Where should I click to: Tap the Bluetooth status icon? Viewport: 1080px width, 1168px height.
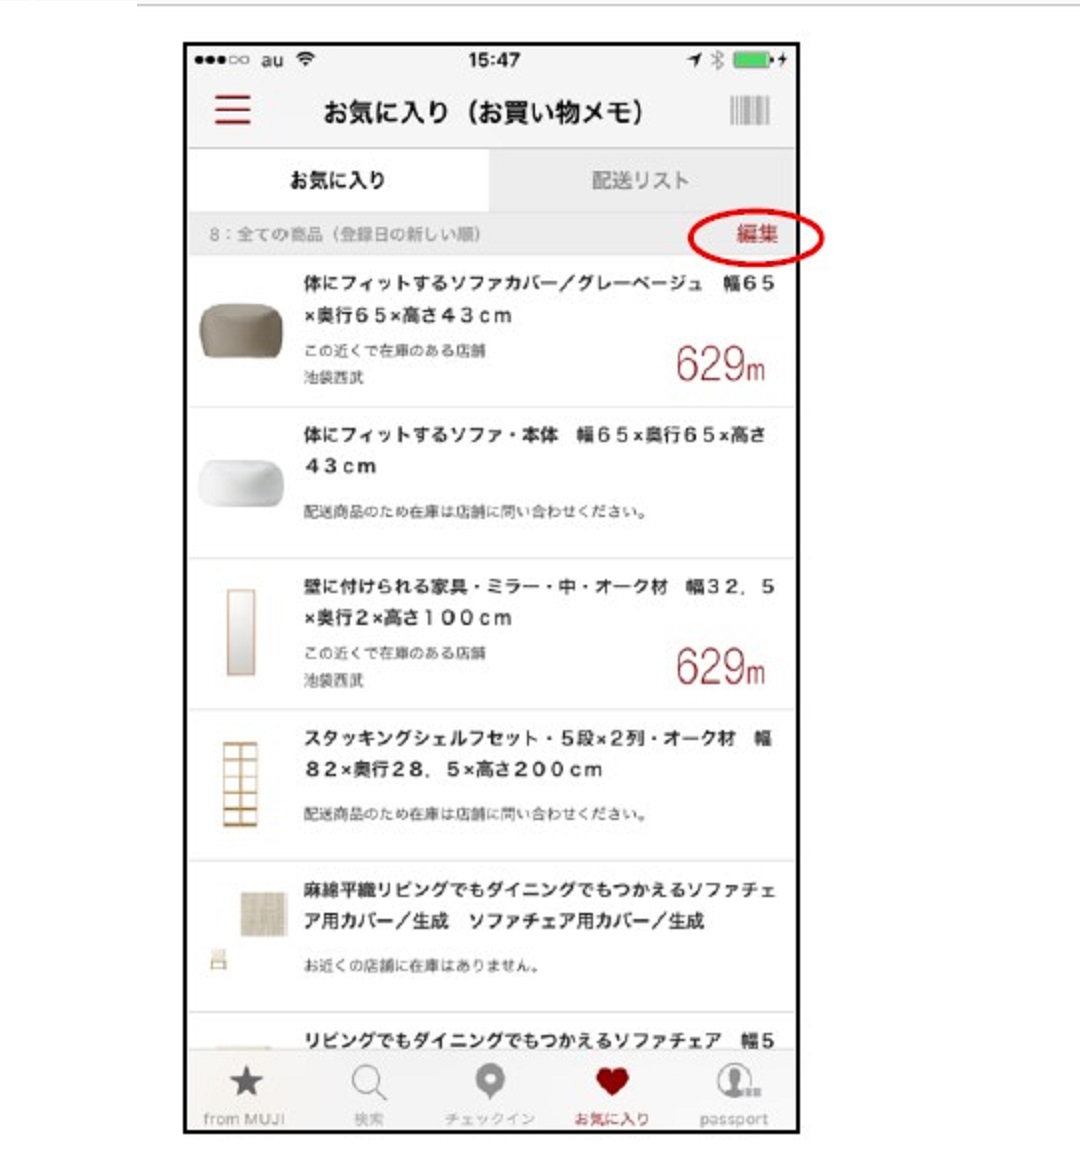coord(717,60)
